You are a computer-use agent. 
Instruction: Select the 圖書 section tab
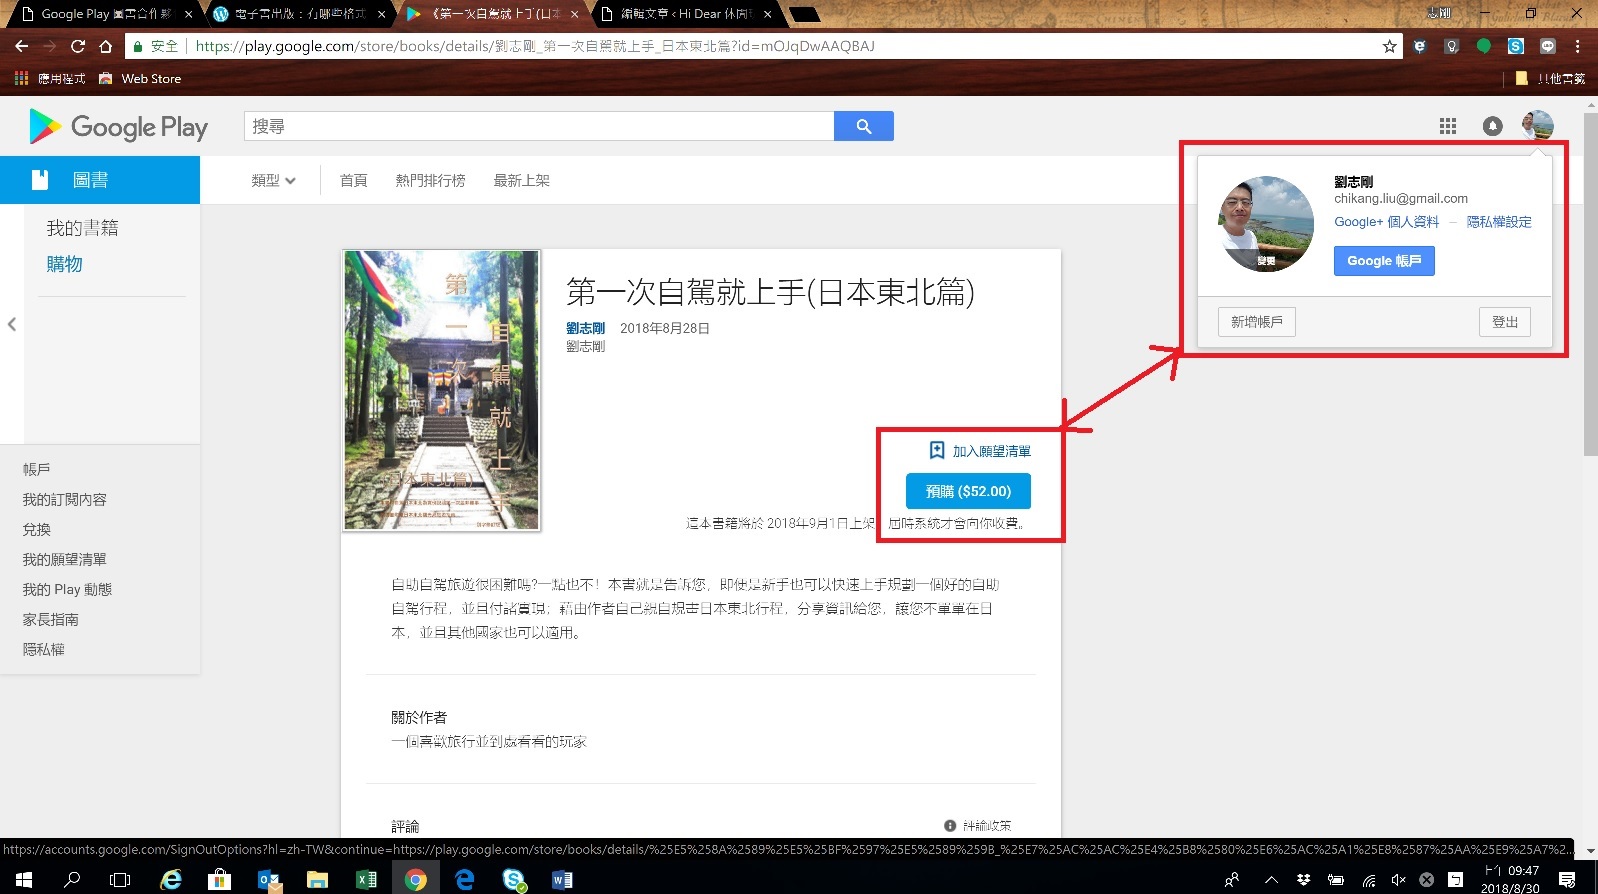point(100,180)
